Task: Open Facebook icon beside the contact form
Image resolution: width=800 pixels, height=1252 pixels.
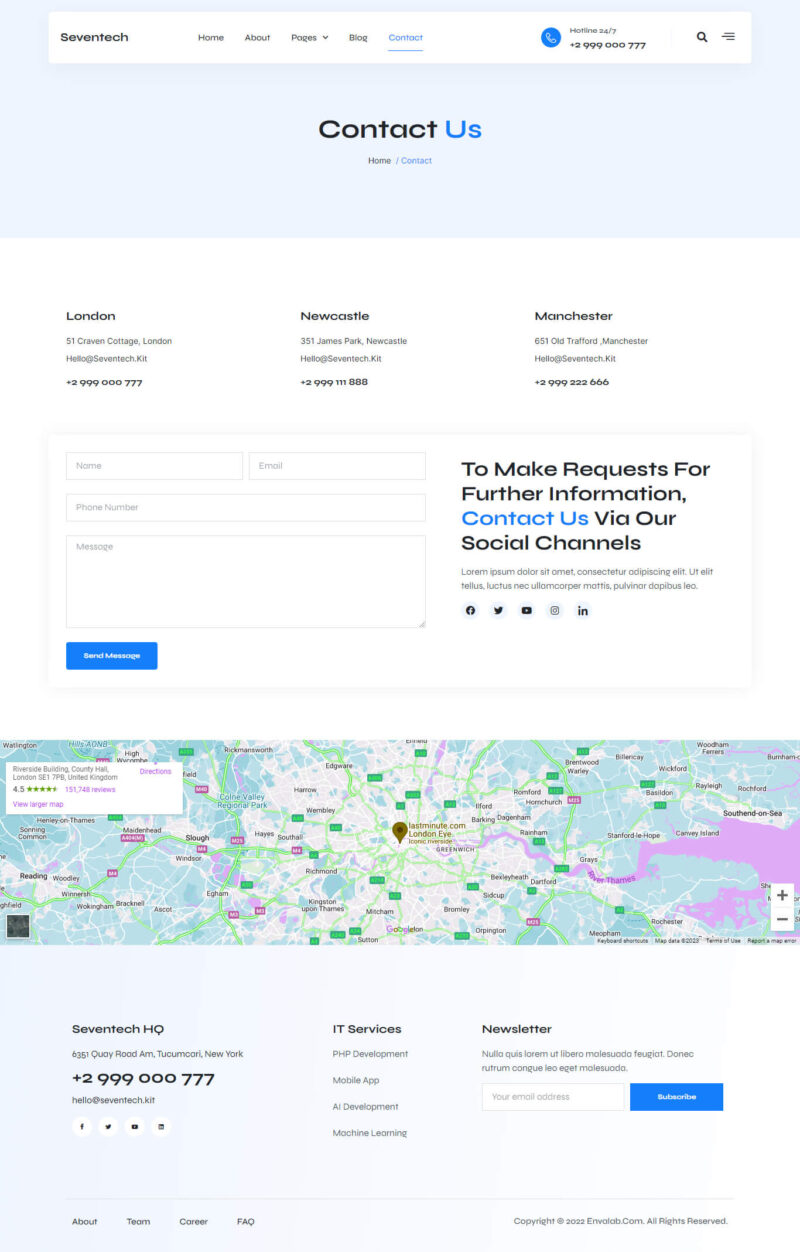Action: coord(471,611)
